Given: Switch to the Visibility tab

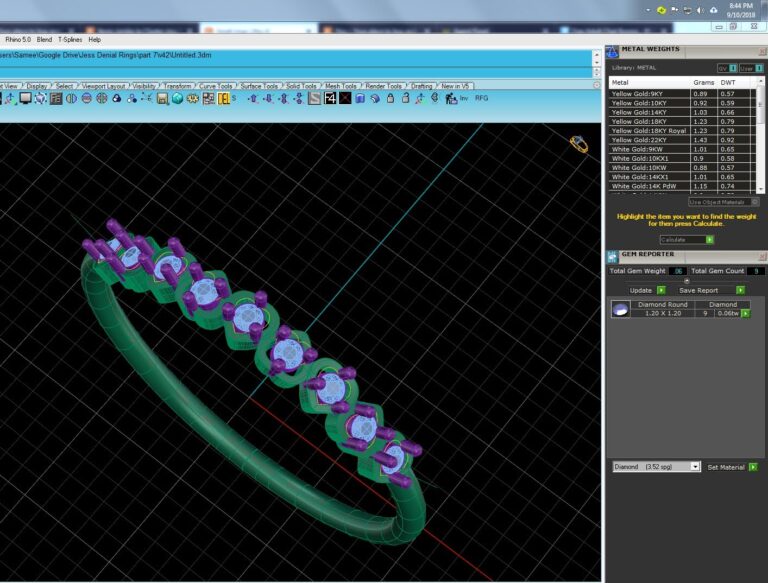Looking at the screenshot, I should click(144, 86).
